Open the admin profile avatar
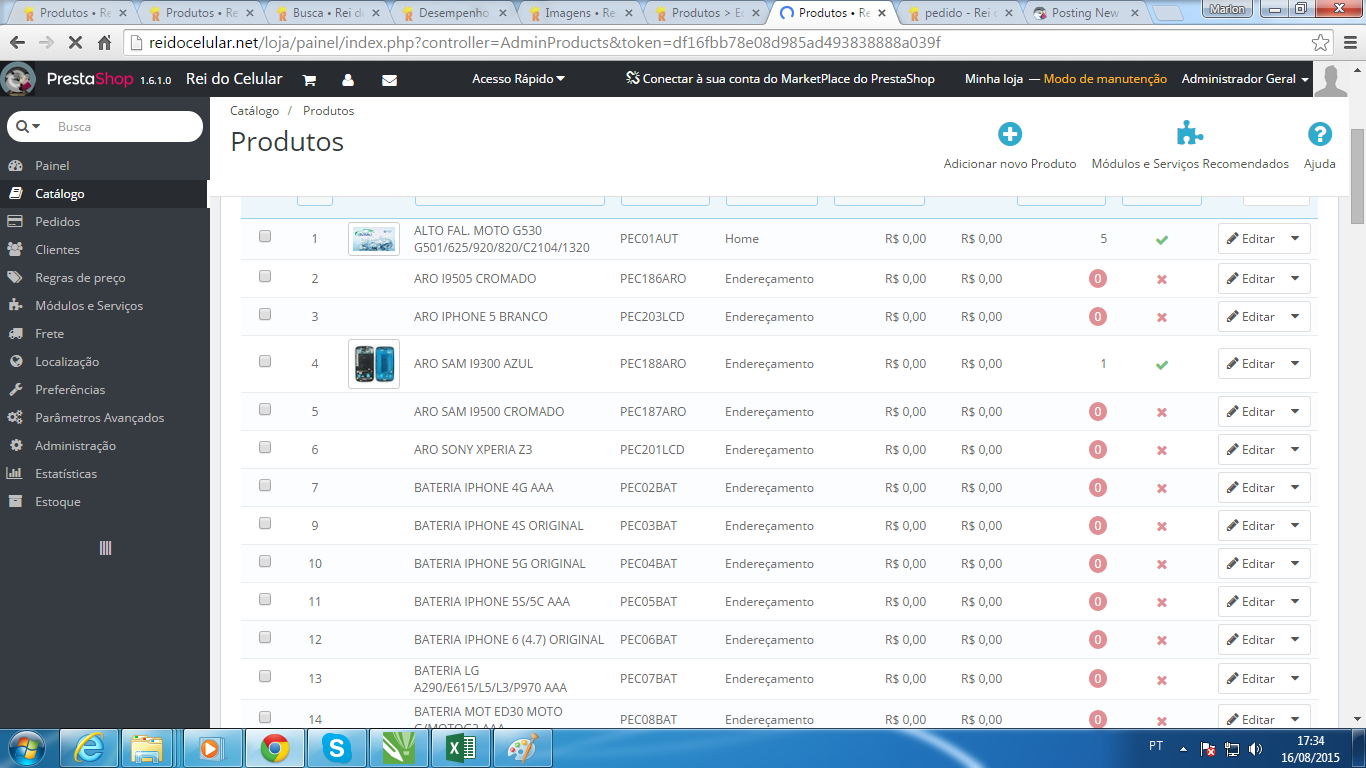This screenshot has height=768, width=1366. coord(1331,80)
